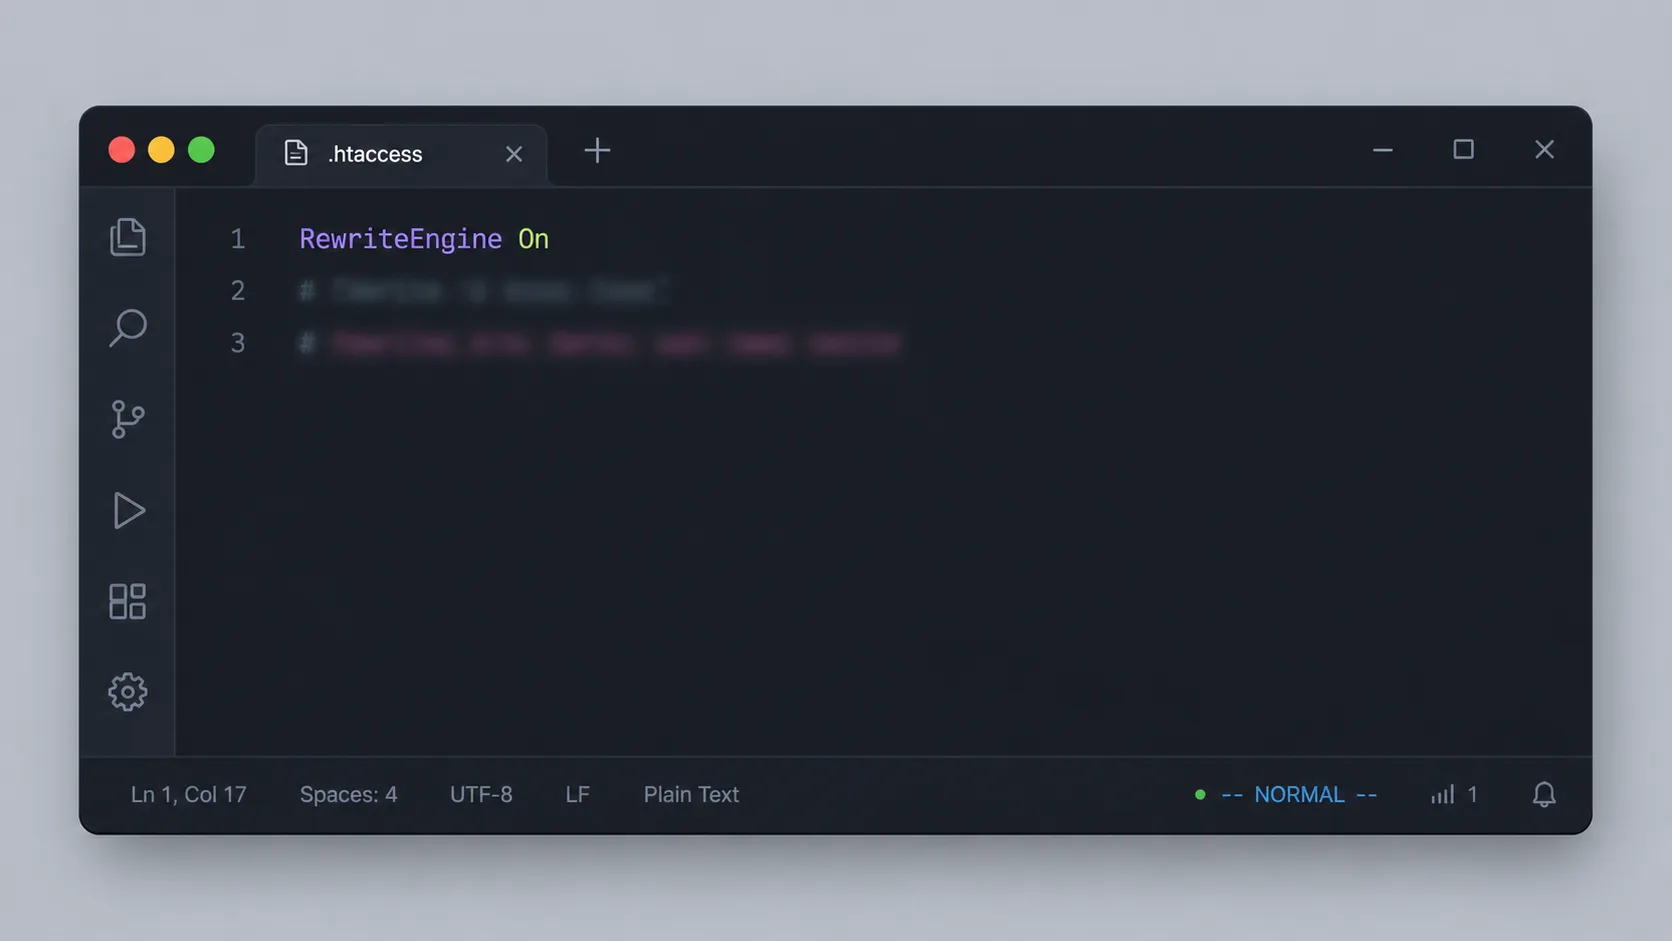Click the notification bell in status bar
The width and height of the screenshot is (1672, 941).
coord(1544,794)
